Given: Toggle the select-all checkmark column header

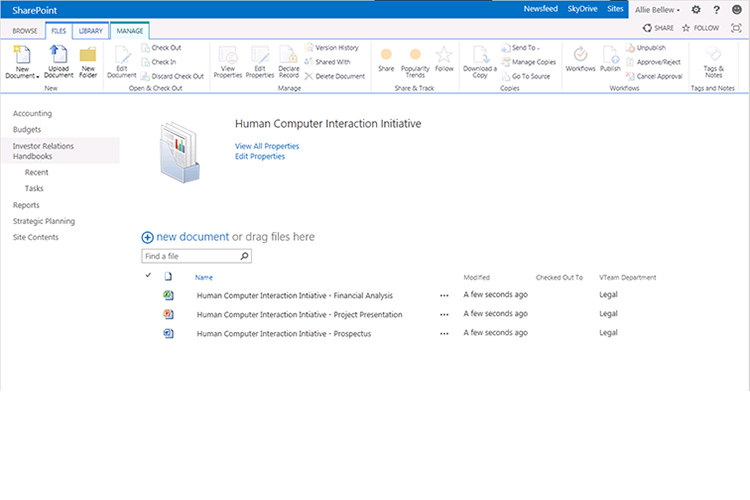Looking at the screenshot, I should 149,277.
